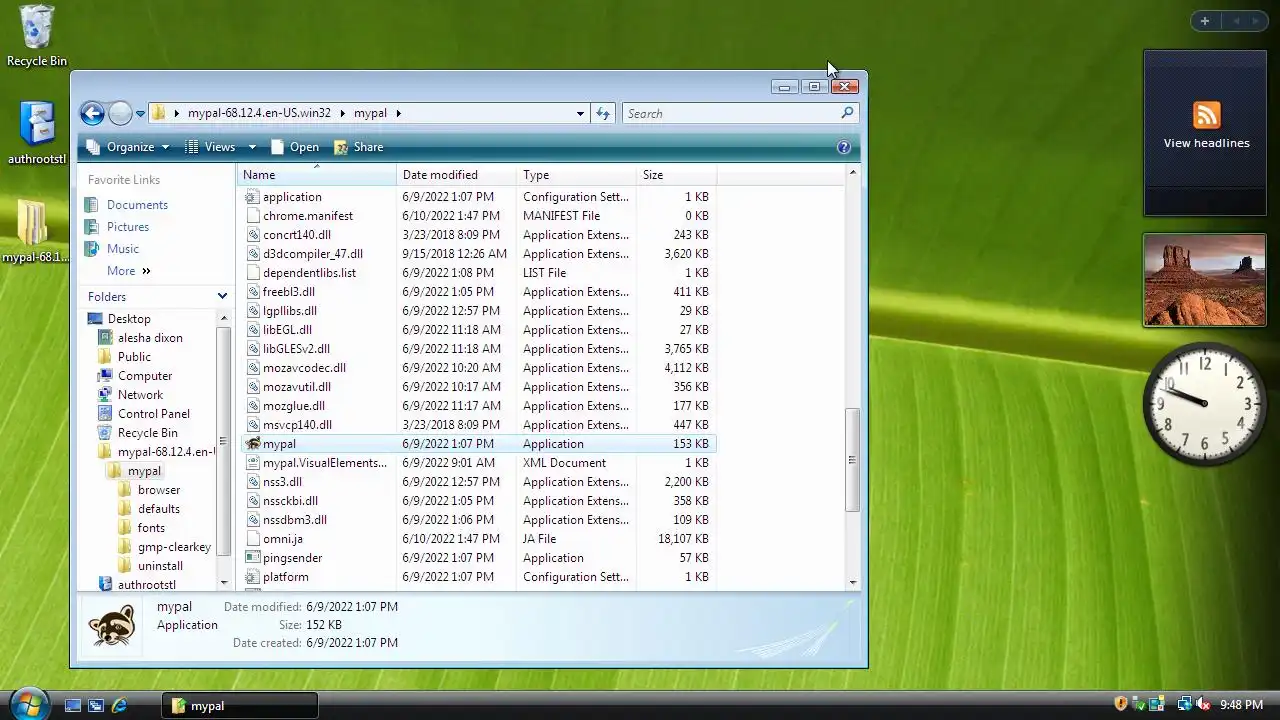Click the plus button to add gadgets
The width and height of the screenshot is (1280, 720).
1205,21
